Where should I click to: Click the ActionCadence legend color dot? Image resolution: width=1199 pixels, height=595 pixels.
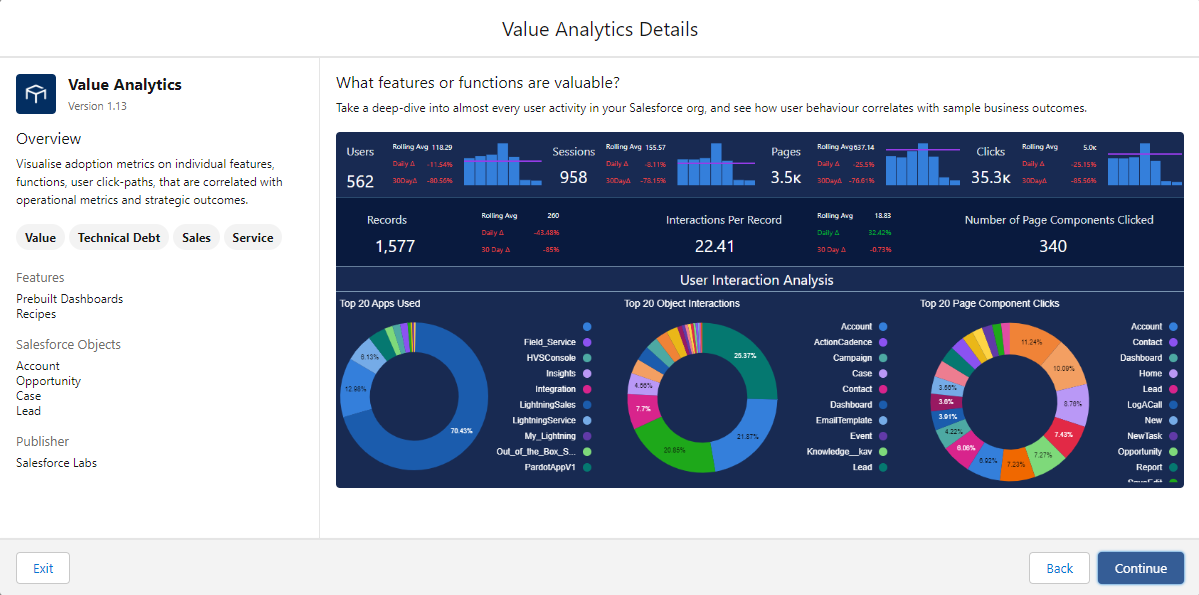[x=882, y=342]
